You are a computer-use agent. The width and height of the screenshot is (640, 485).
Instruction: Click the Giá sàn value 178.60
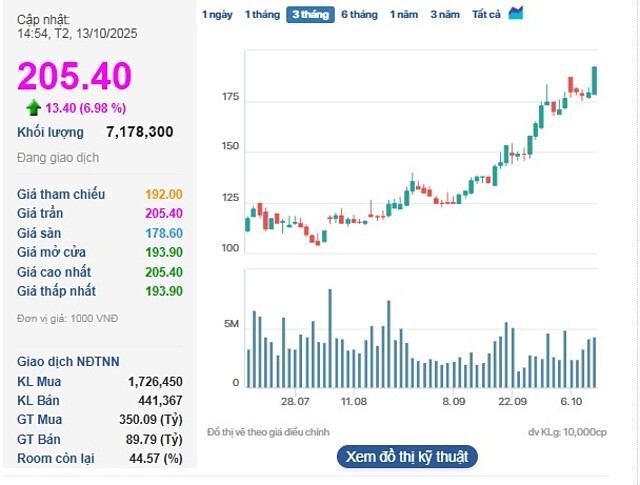[x=164, y=232]
